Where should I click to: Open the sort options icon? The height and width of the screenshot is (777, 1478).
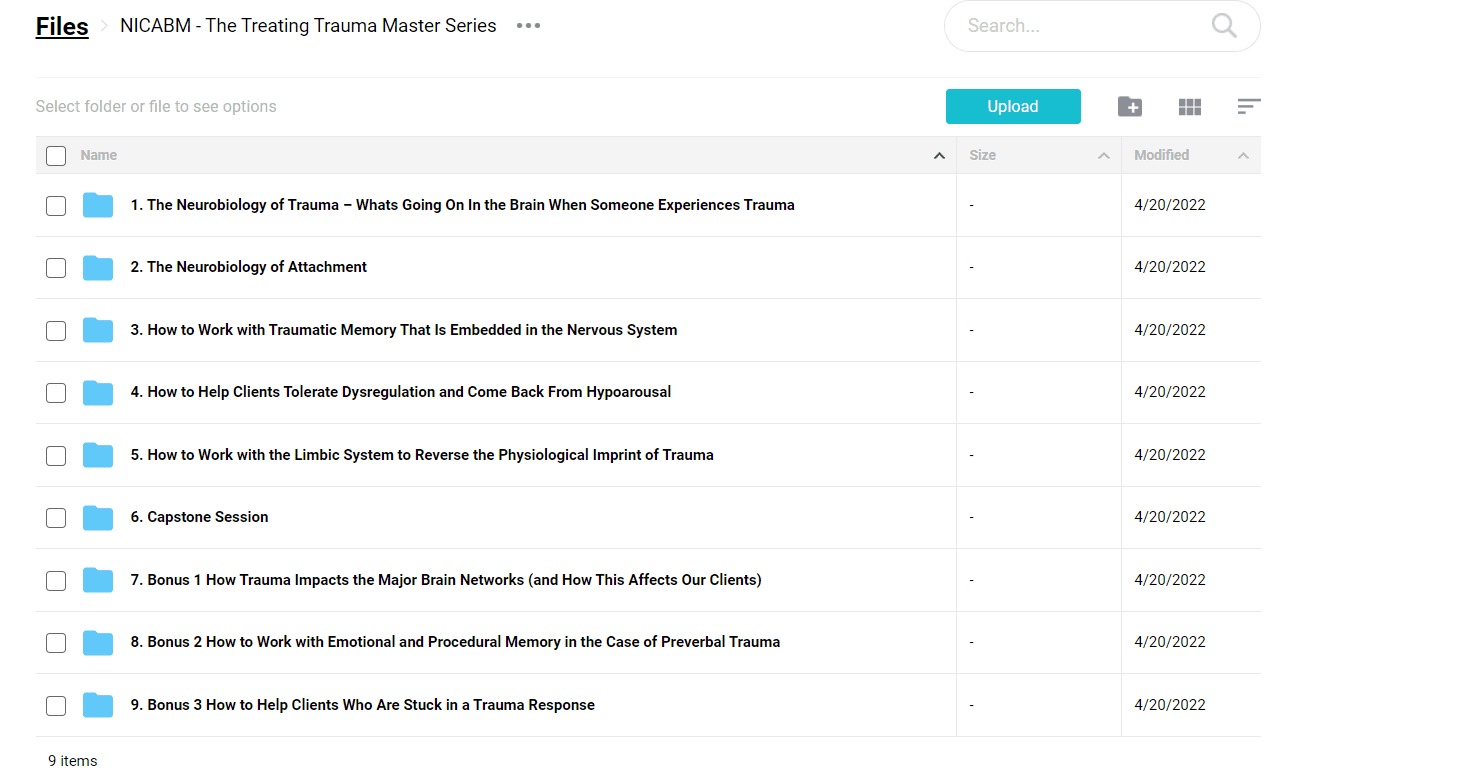[x=1249, y=106]
